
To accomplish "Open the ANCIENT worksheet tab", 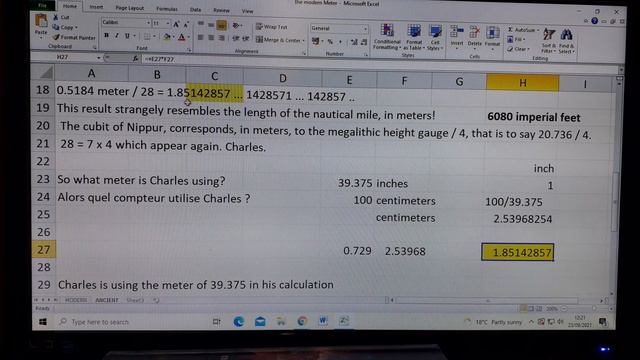I will 107,300.
